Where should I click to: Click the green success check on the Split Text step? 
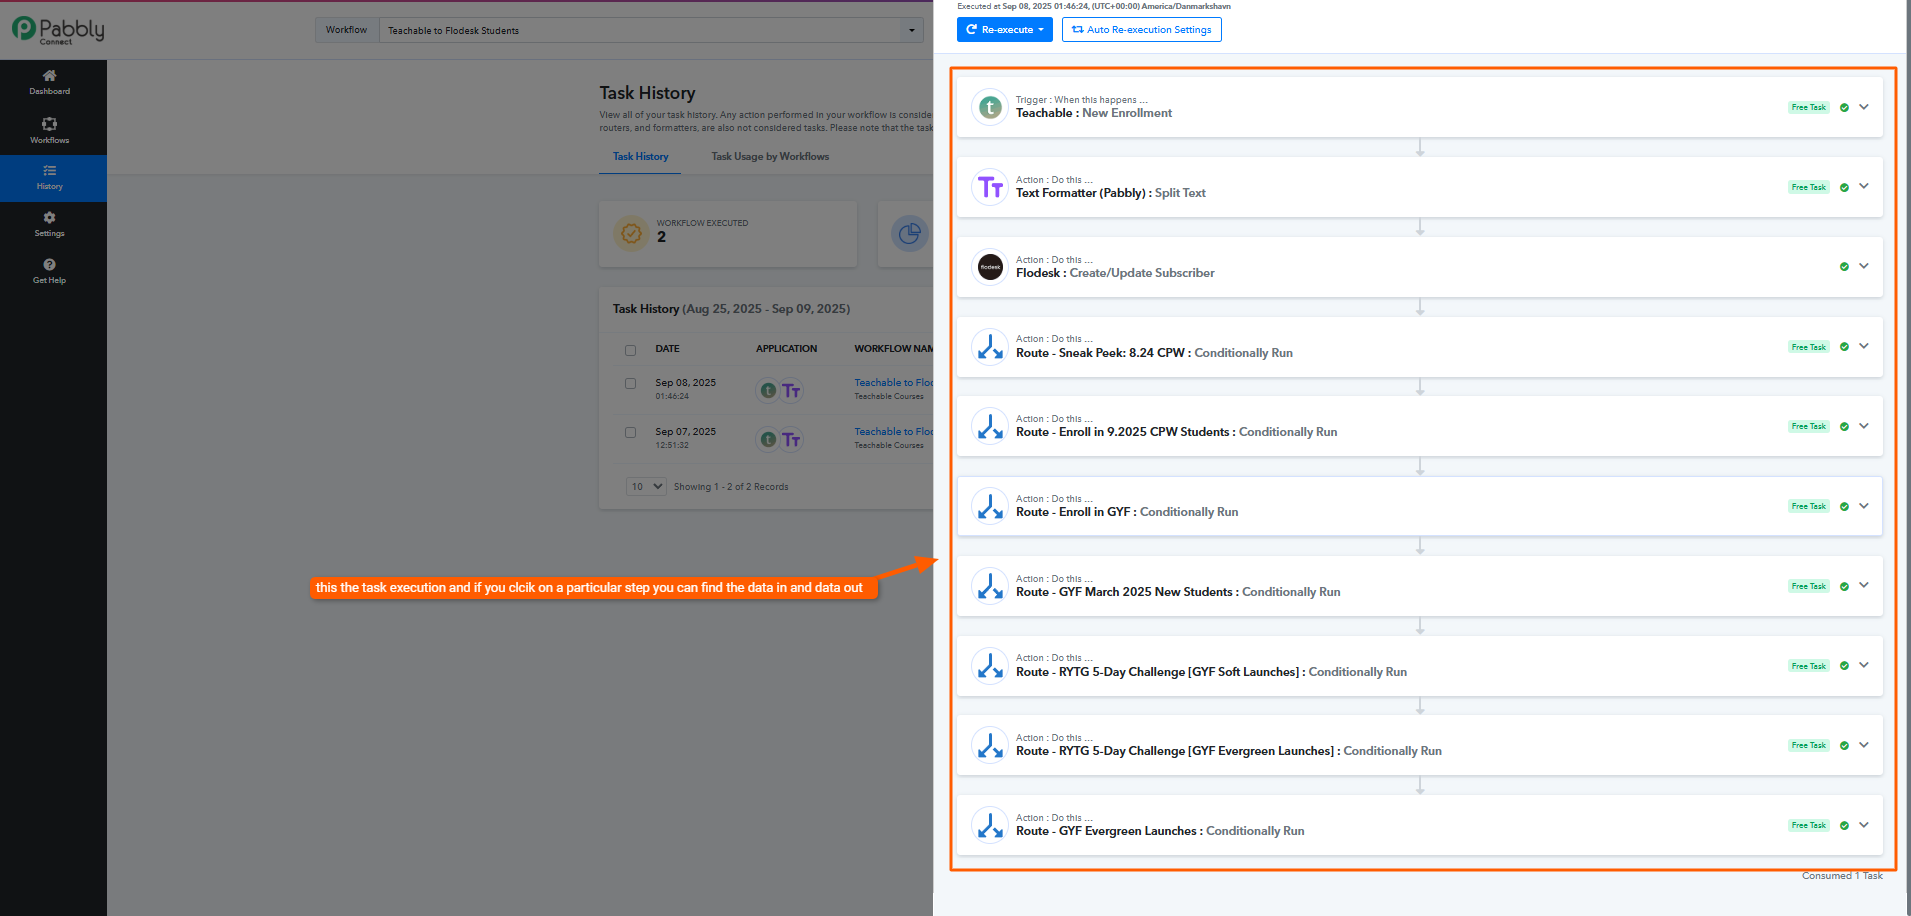click(x=1844, y=187)
